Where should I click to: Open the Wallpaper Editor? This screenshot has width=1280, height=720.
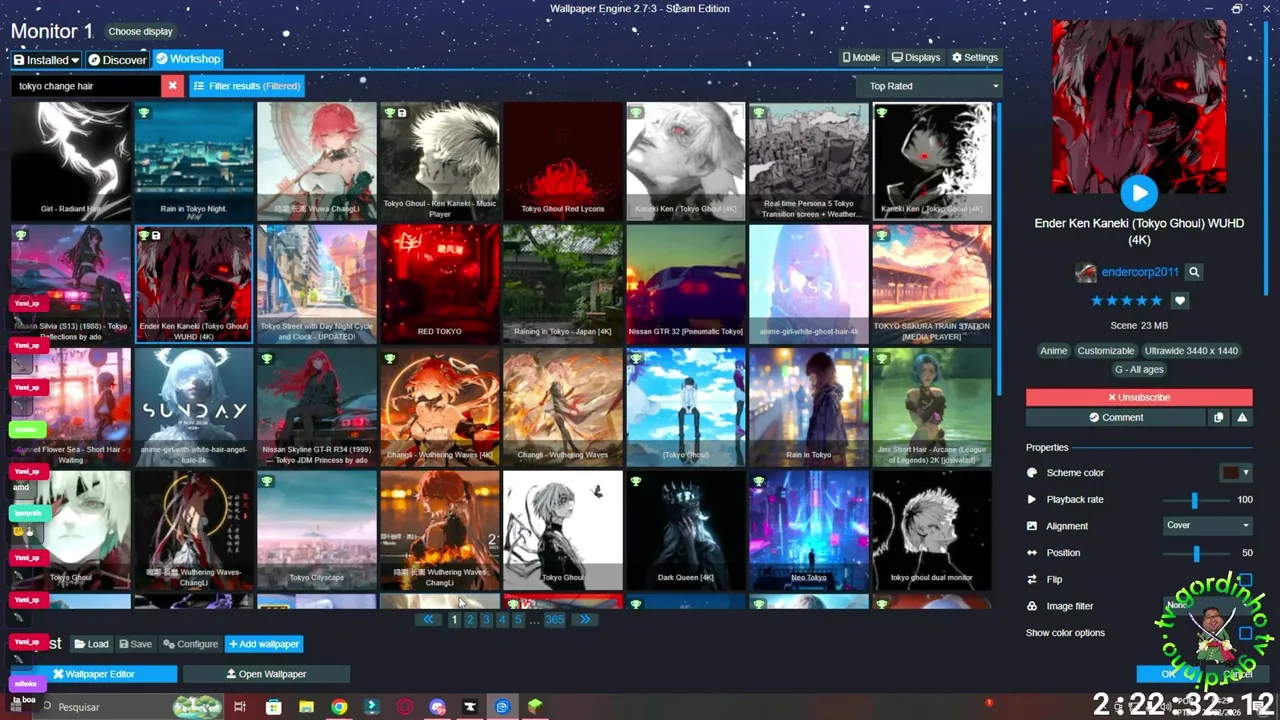tap(94, 674)
